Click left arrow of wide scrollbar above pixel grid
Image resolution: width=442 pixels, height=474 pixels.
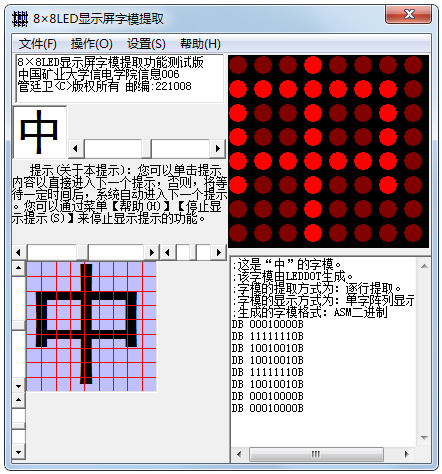point(19,252)
